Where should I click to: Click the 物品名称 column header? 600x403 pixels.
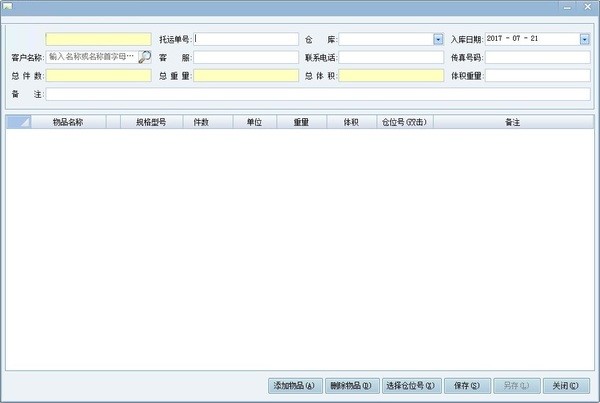pyautogui.click(x=68, y=121)
